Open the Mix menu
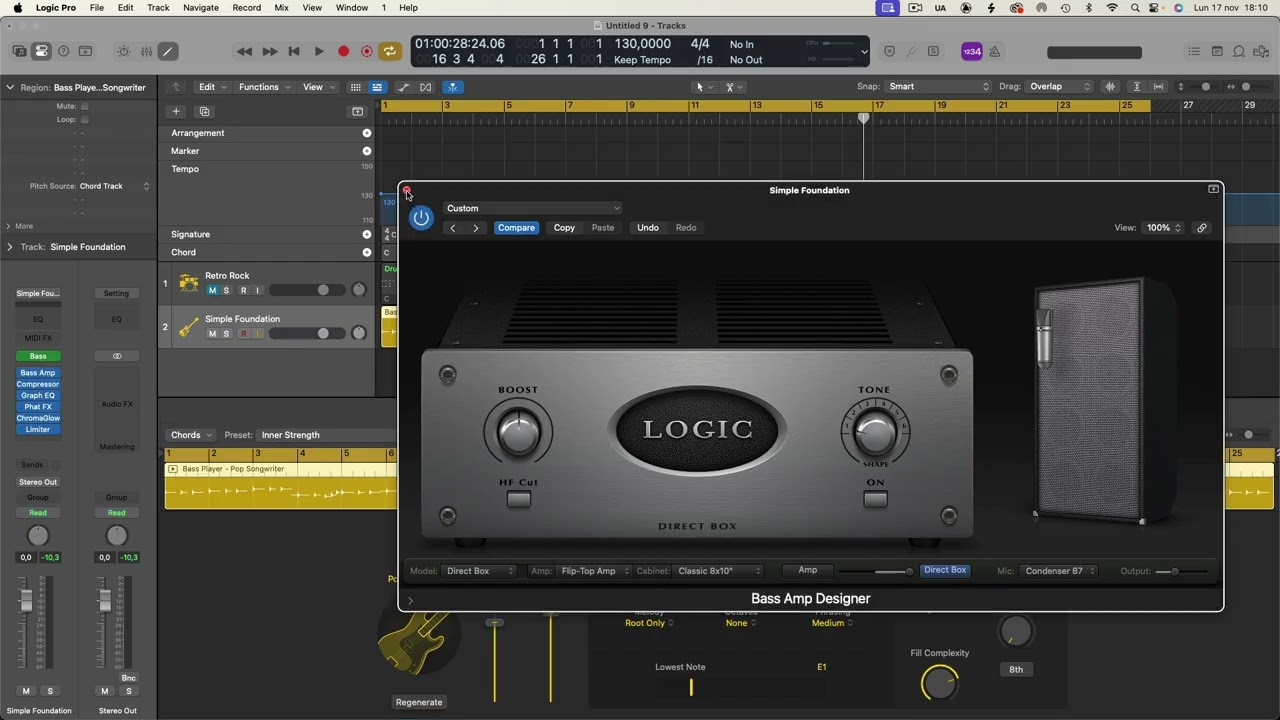 pyautogui.click(x=281, y=8)
